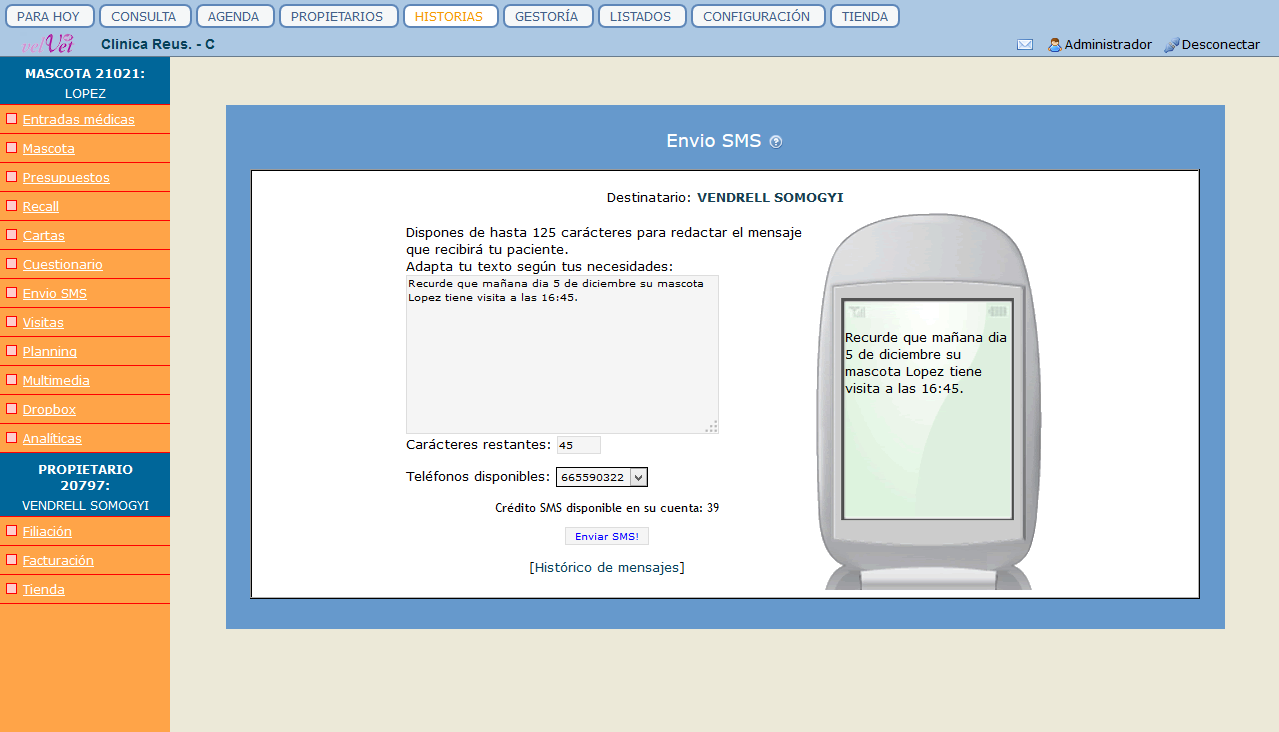Click the help icon beside Envio SMS
Image resolution: width=1279 pixels, height=732 pixels.
pyautogui.click(x=776, y=142)
